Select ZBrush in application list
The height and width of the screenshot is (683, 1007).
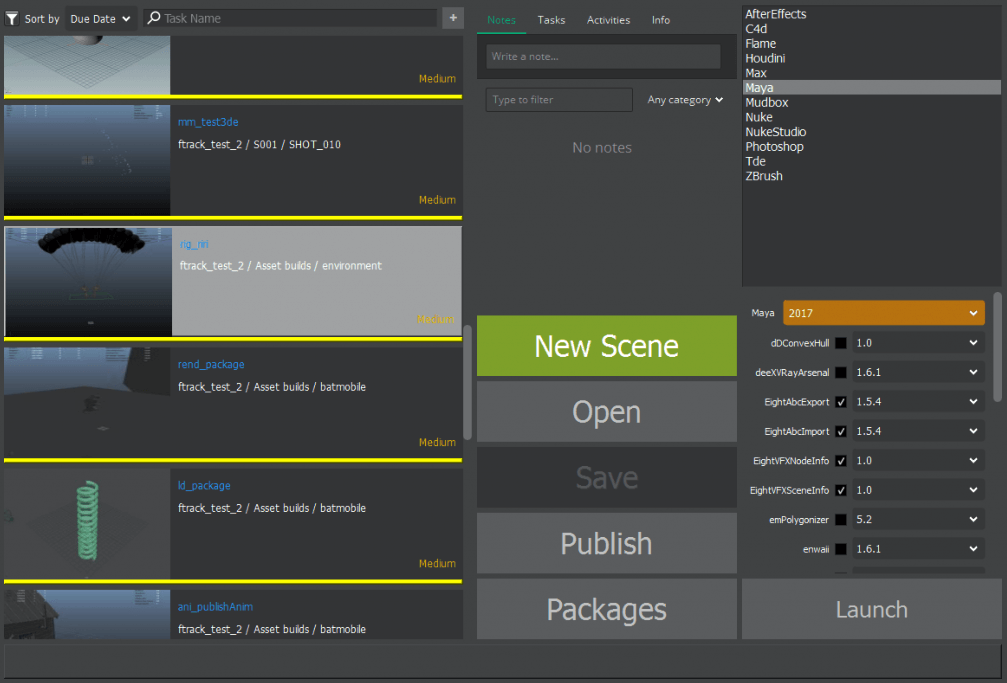(x=871, y=177)
